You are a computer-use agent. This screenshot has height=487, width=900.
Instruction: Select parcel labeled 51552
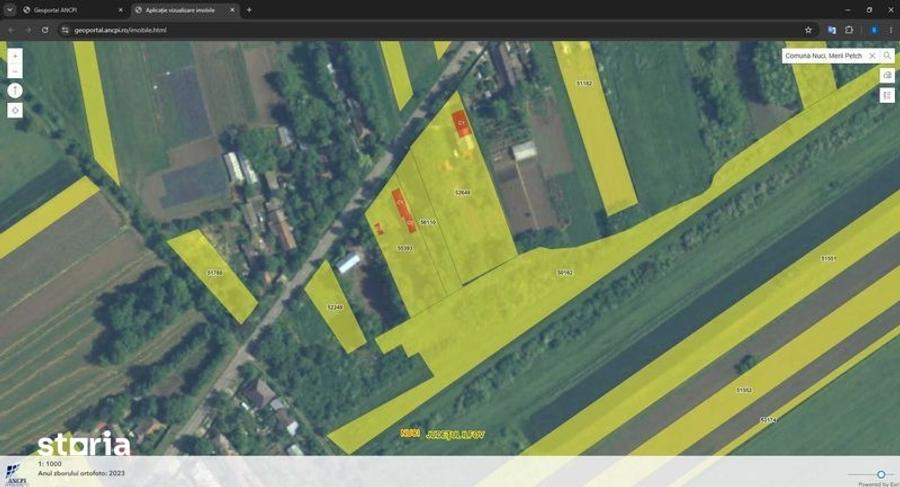click(744, 390)
